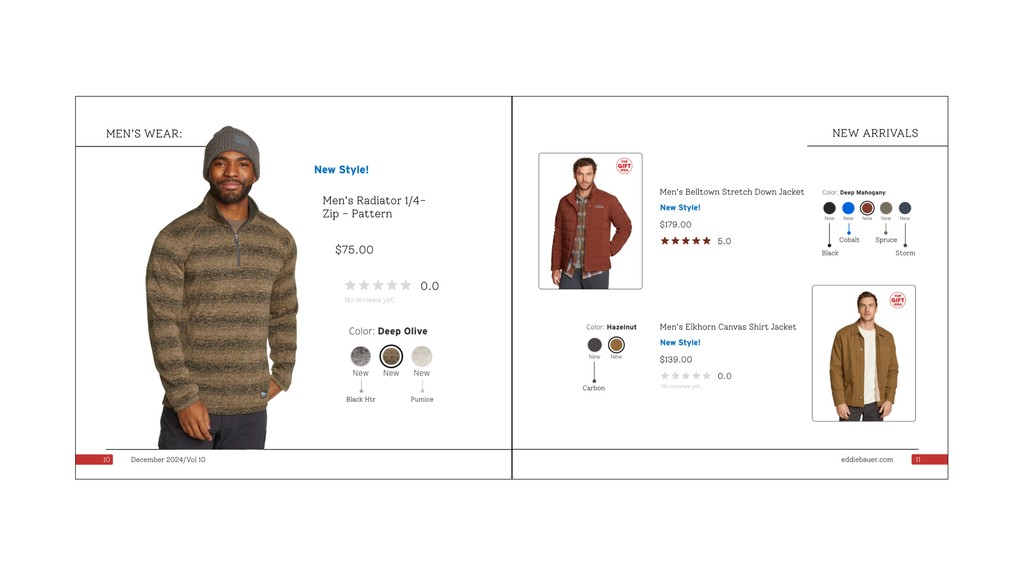Select the Black jacket color swatch
This screenshot has height=576, width=1024.
pos(829,208)
